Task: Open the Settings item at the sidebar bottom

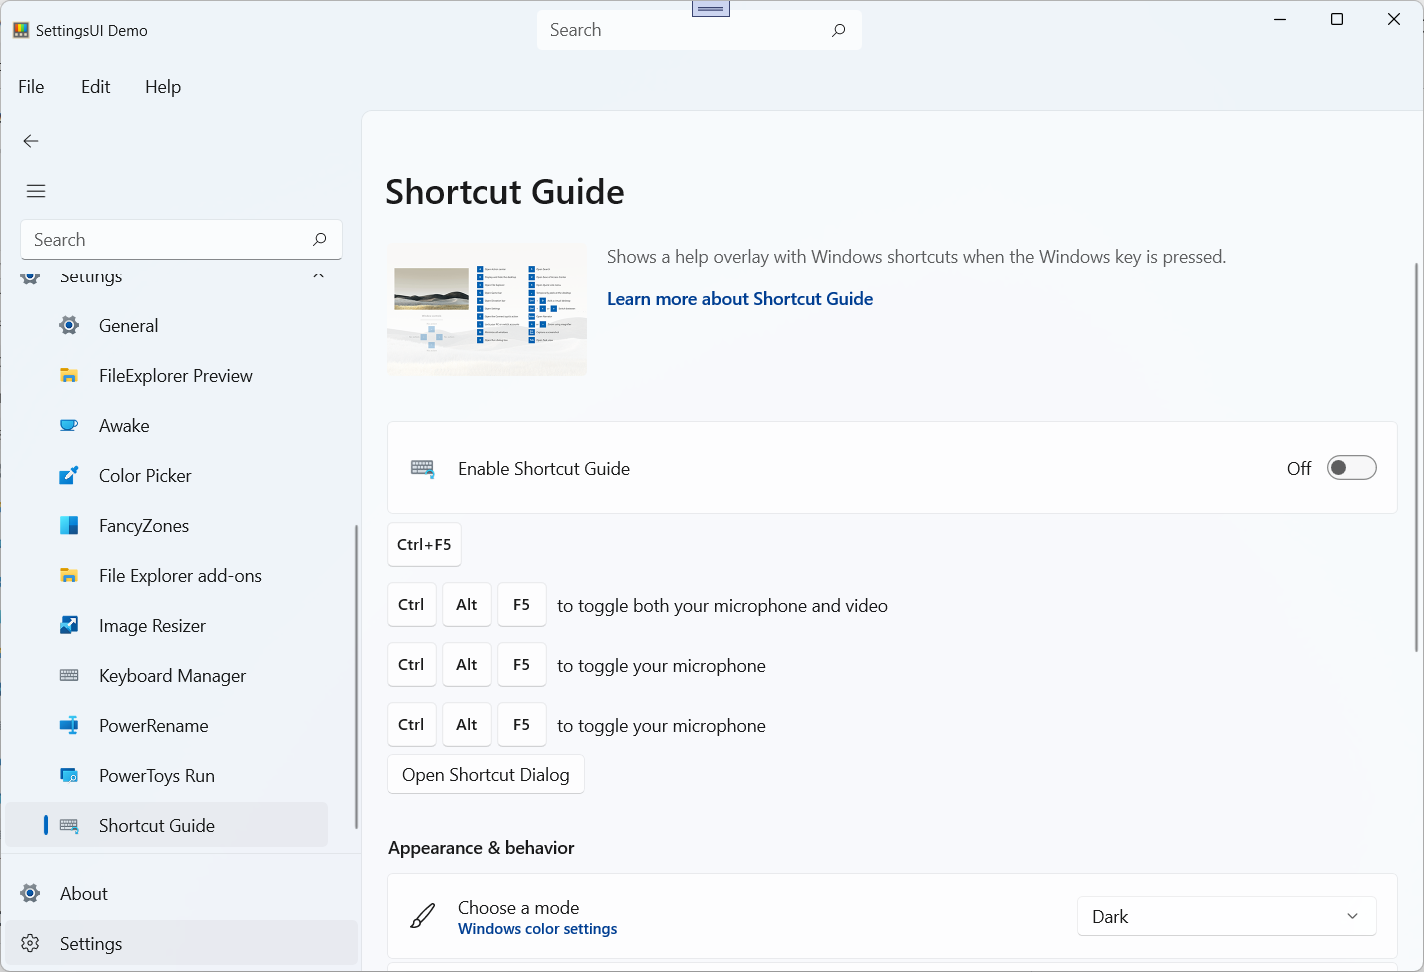Action: 181,943
